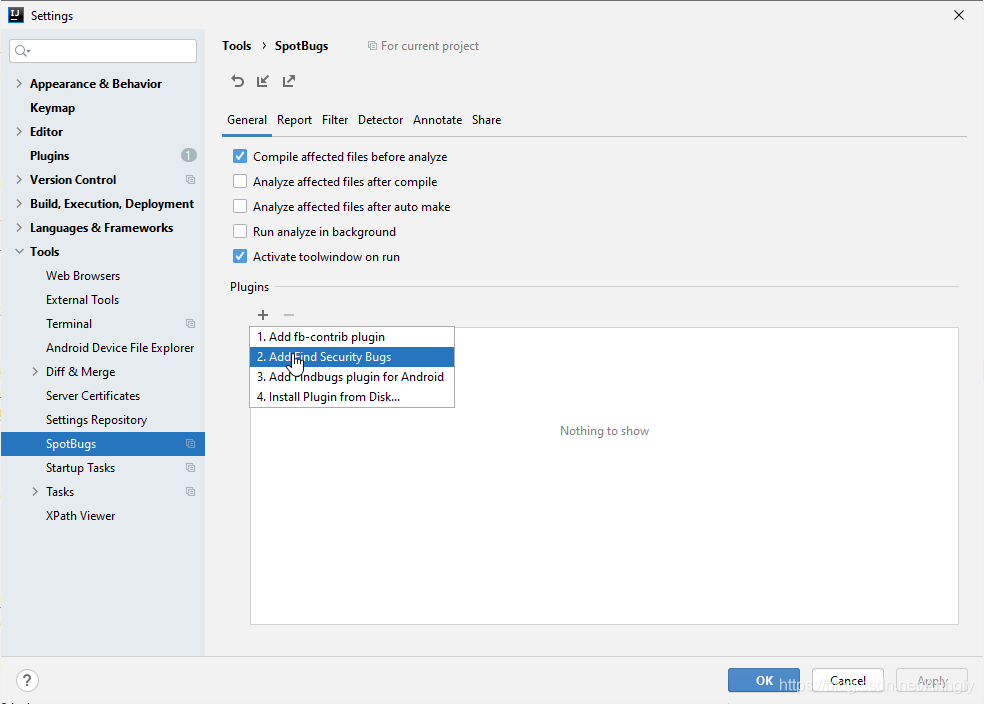Image resolution: width=984 pixels, height=704 pixels.
Task: Enable Run analyze in background
Action: (239, 231)
